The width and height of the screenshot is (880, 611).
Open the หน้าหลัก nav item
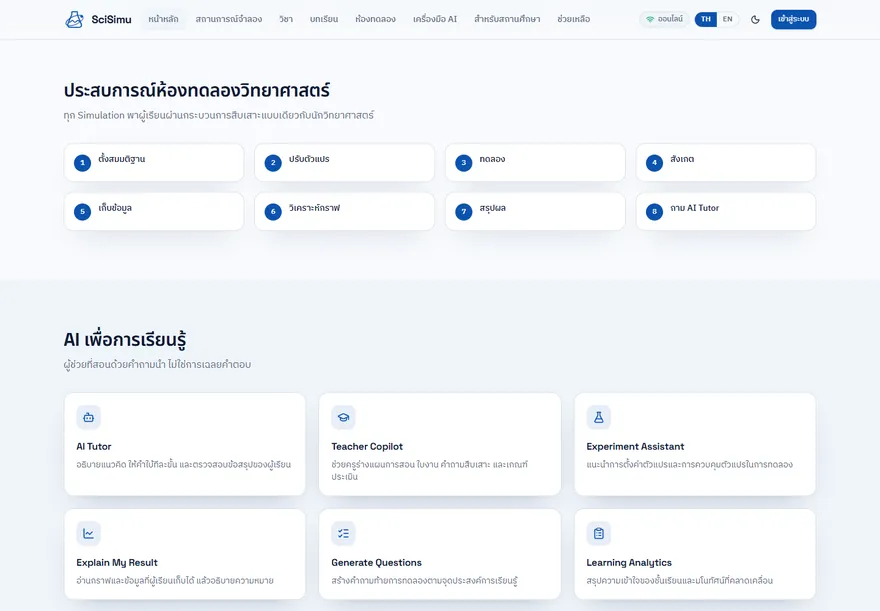tap(163, 19)
